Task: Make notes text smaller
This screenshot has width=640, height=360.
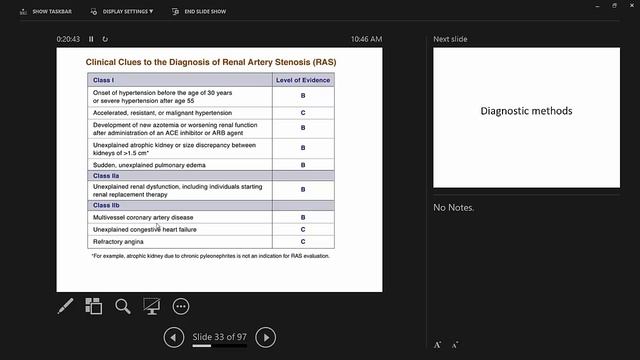Action: point(455,345)
